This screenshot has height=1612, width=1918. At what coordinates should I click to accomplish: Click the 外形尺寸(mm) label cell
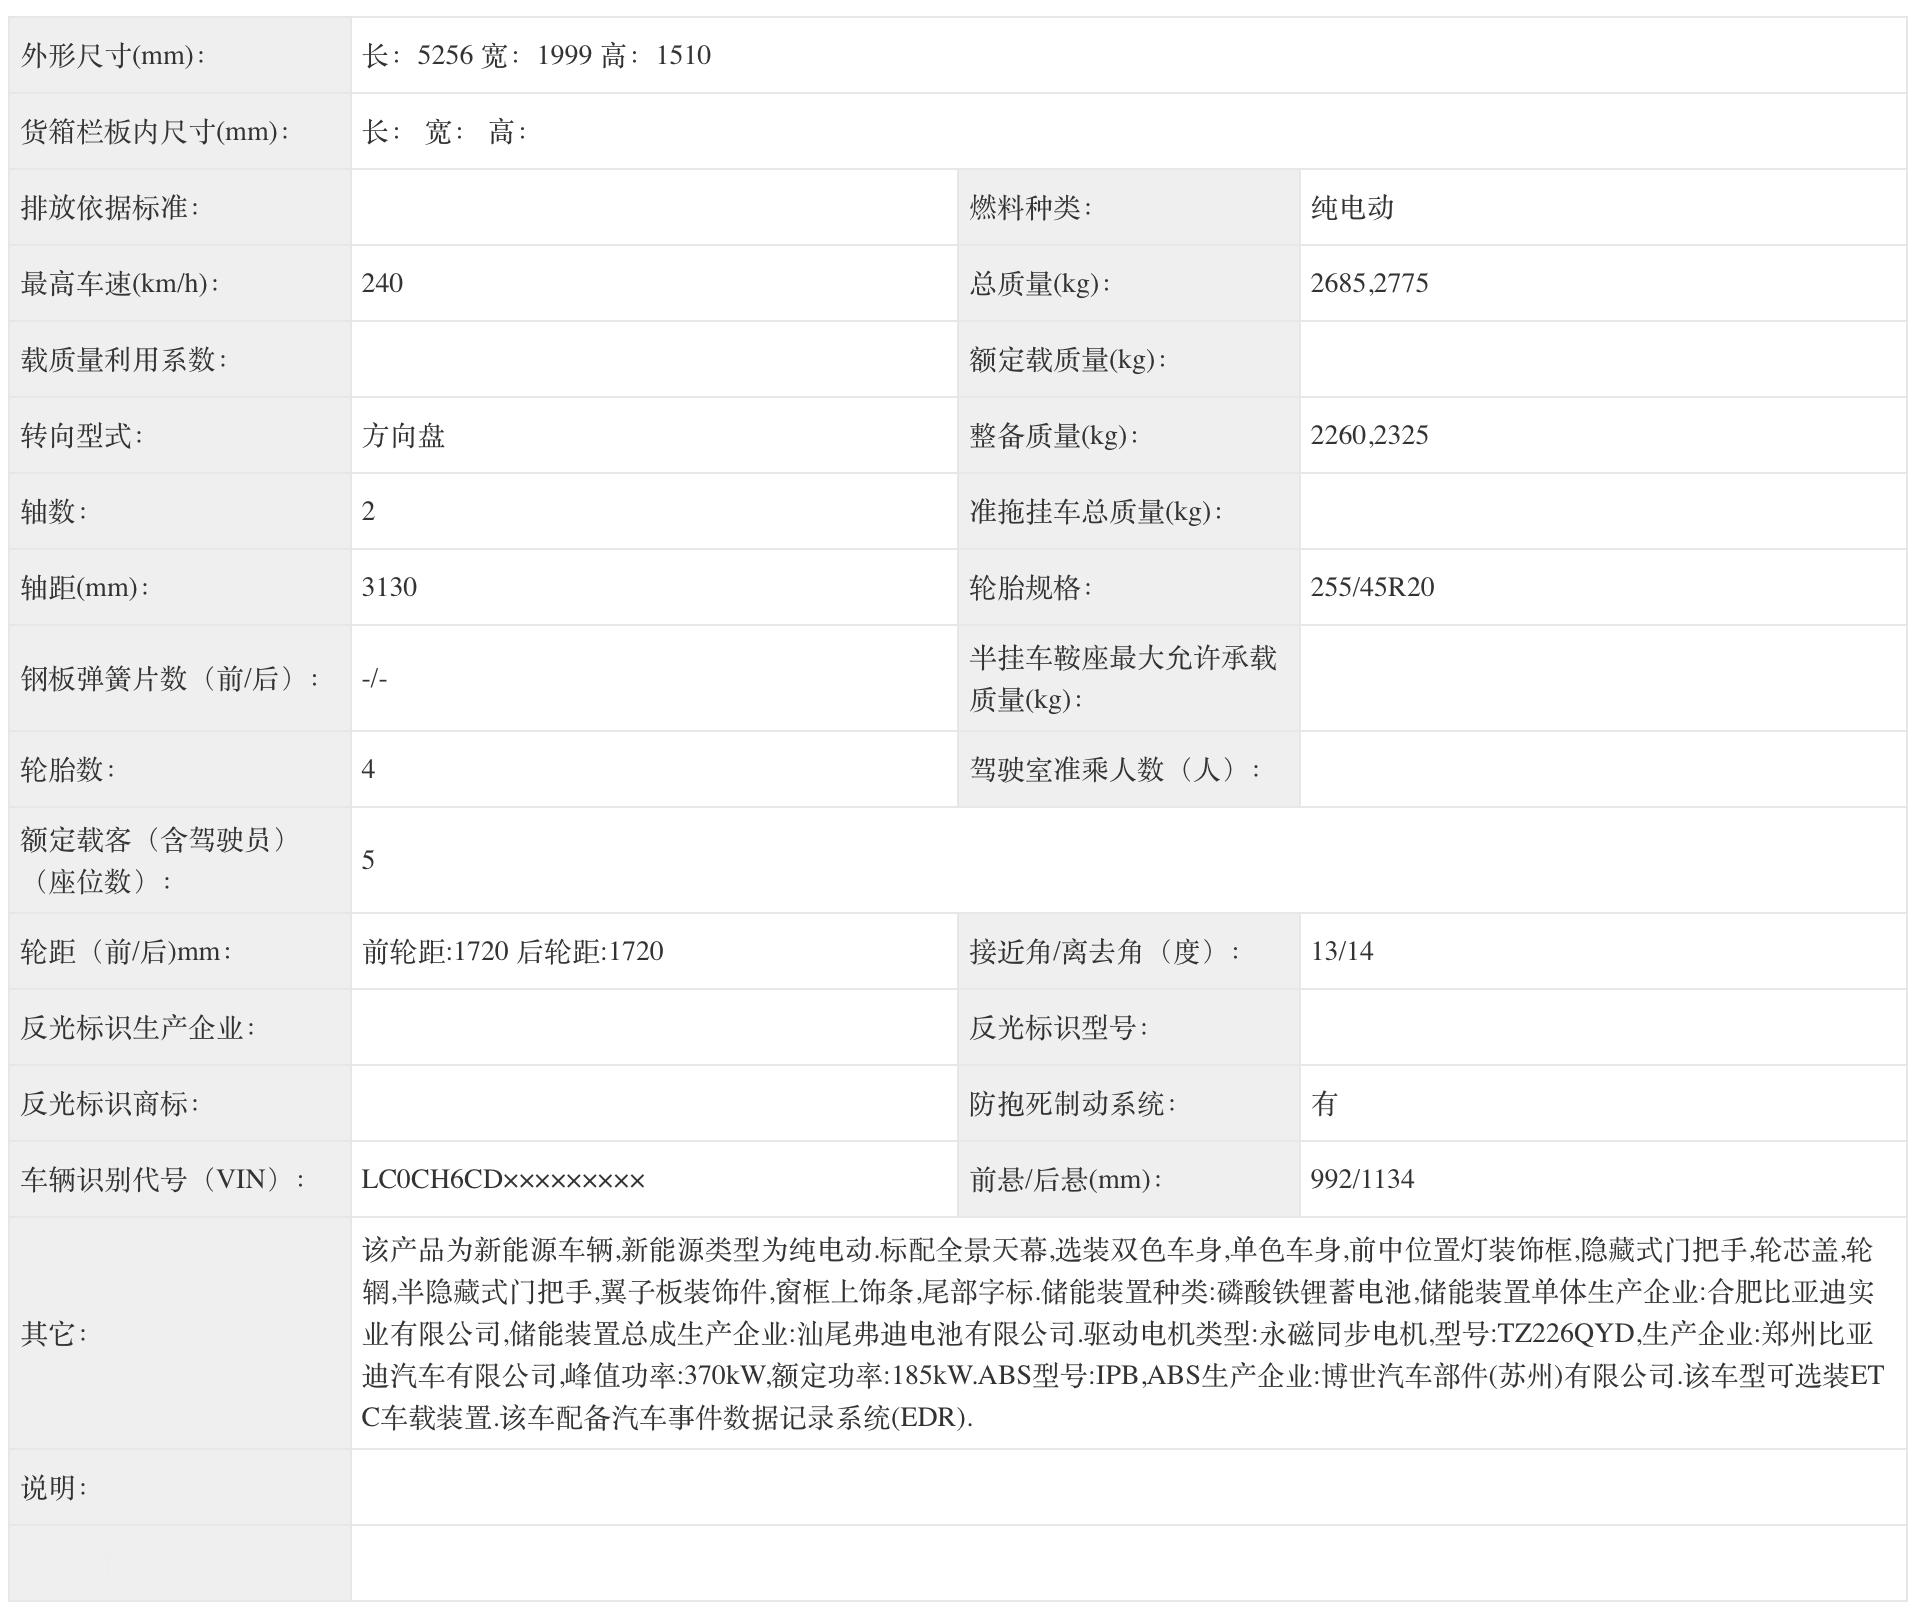180,55
